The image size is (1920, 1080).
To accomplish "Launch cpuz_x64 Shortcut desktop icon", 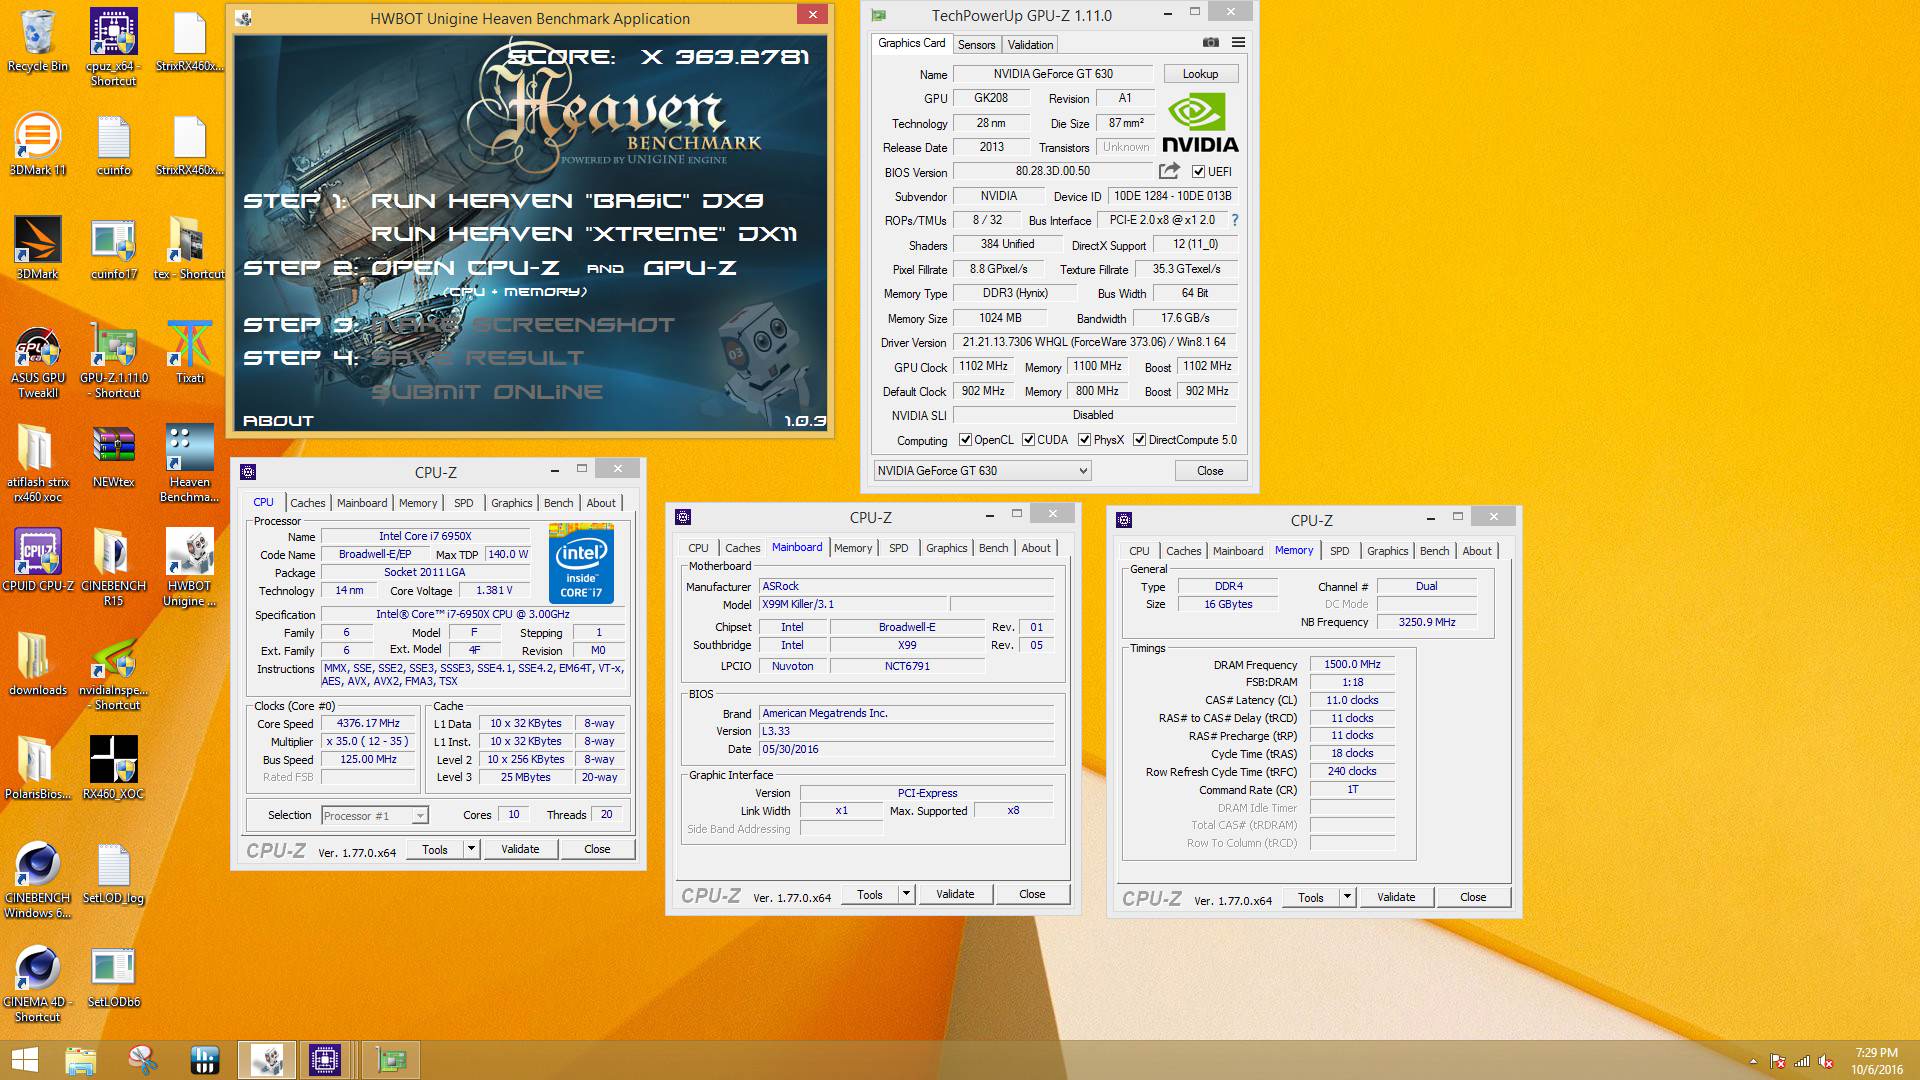I will point(113,47).
